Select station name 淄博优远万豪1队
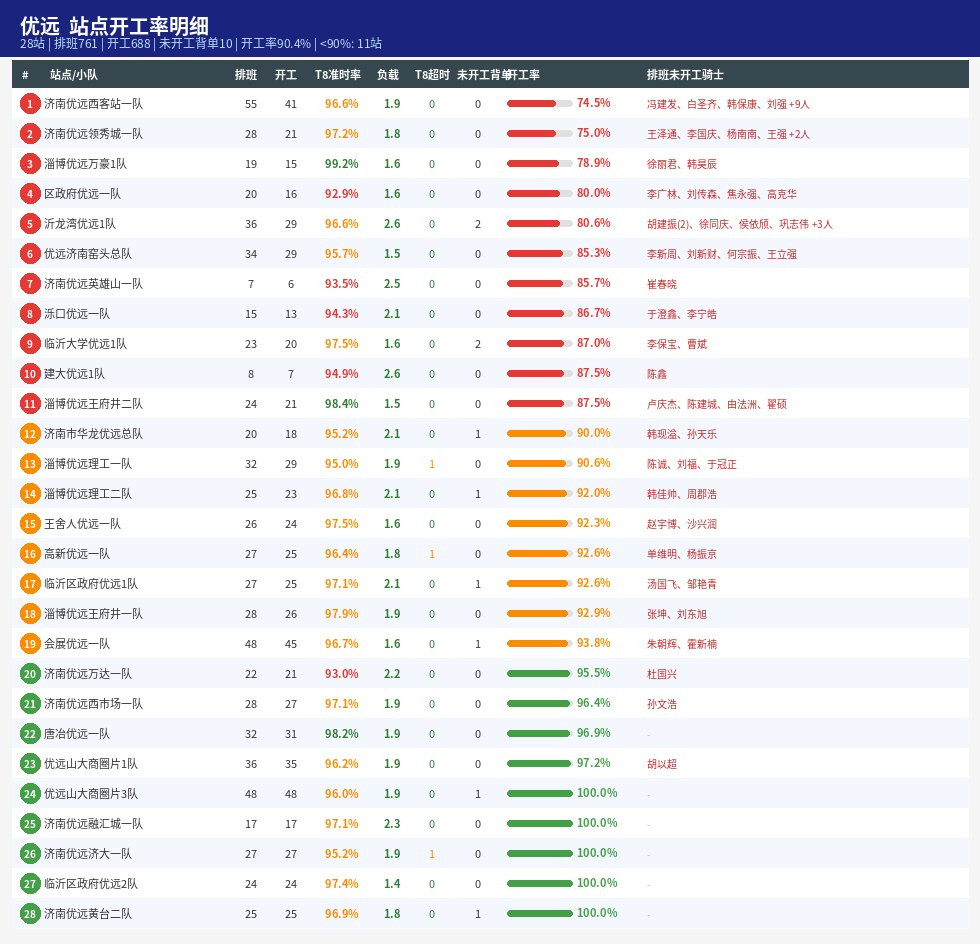The image size is (980, 944). click(x=85, y=164)
